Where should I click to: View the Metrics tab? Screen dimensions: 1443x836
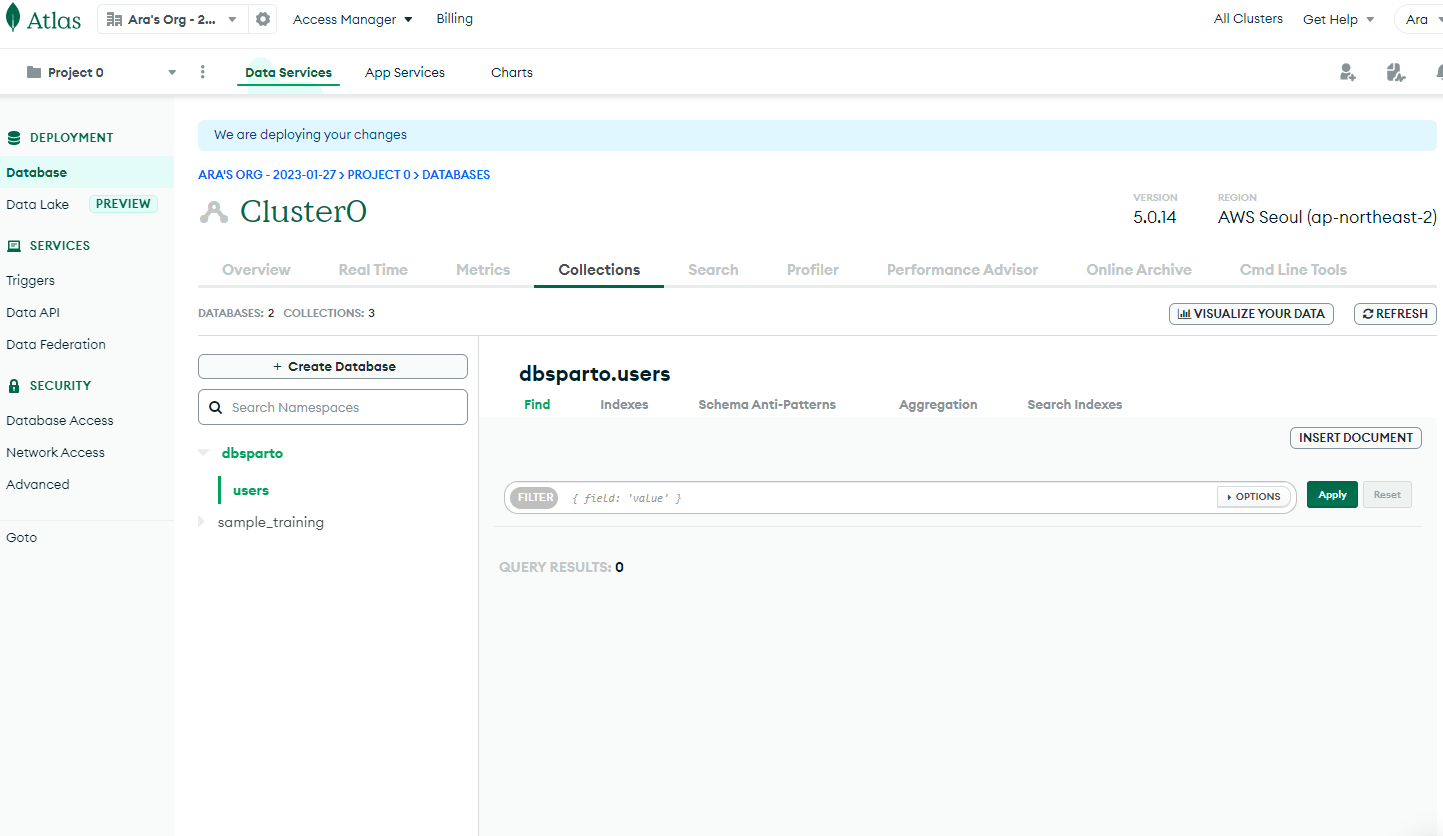coord(483,270)
